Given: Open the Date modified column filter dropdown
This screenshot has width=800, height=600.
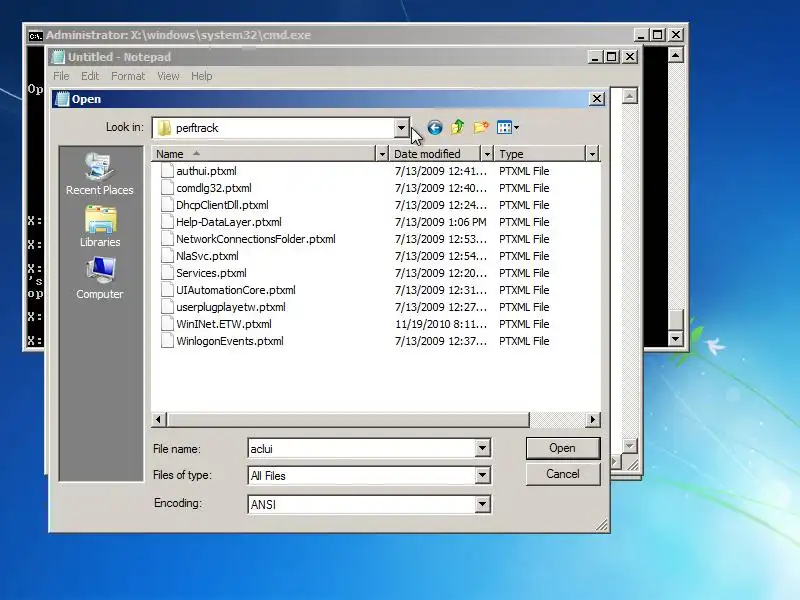Looking at the screenshot, I should click(487, 154).
